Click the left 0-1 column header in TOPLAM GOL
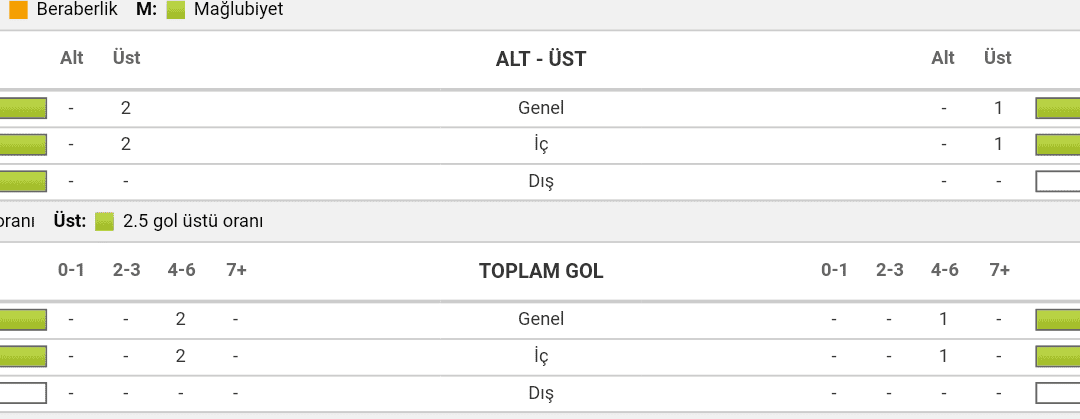 [71, 270]
